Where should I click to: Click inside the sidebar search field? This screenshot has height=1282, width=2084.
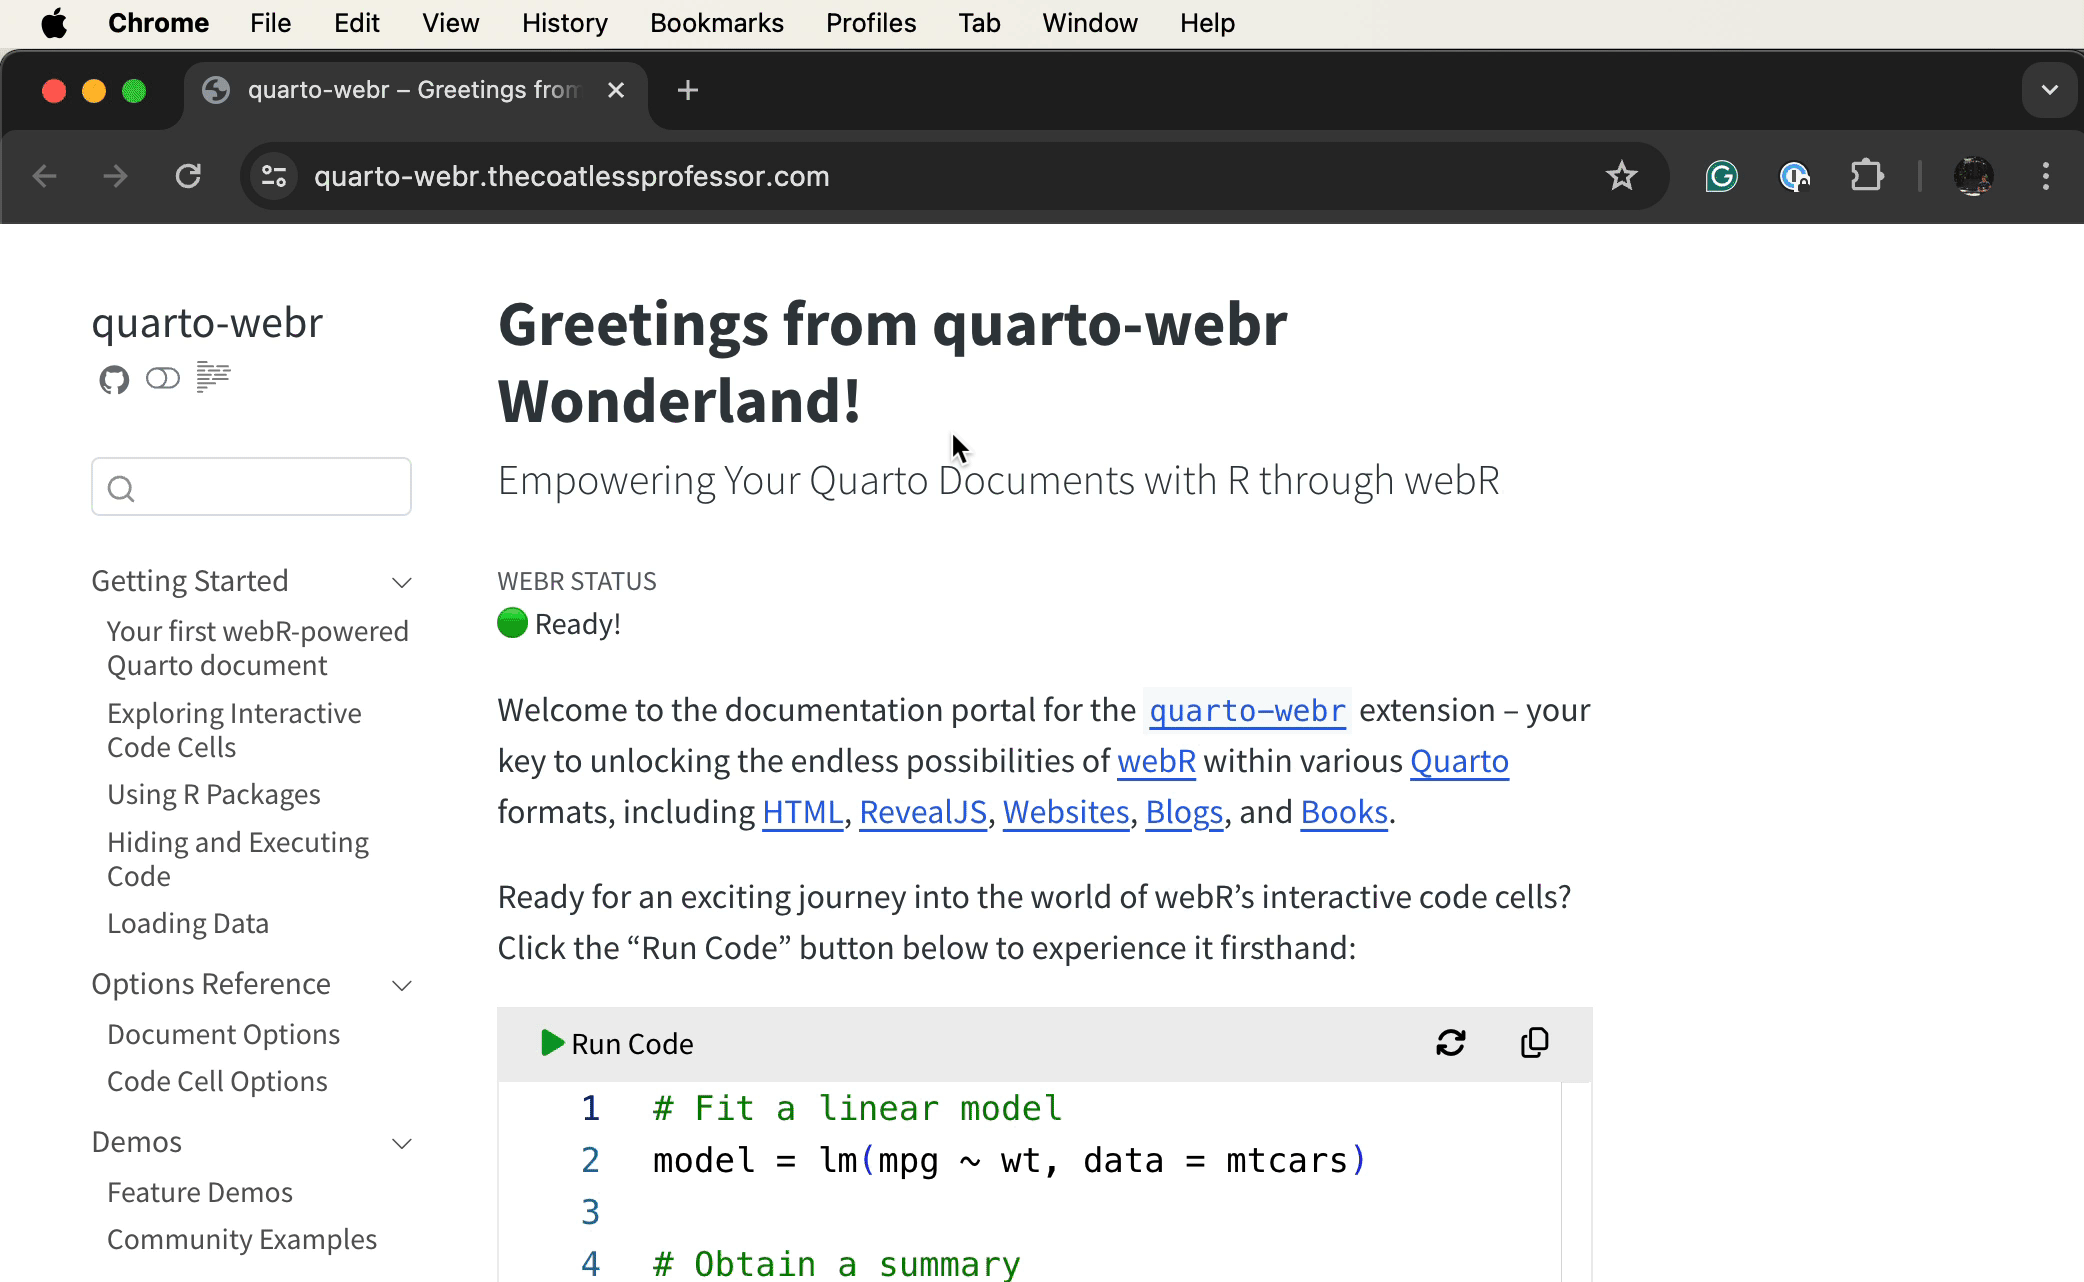[251, 486]
